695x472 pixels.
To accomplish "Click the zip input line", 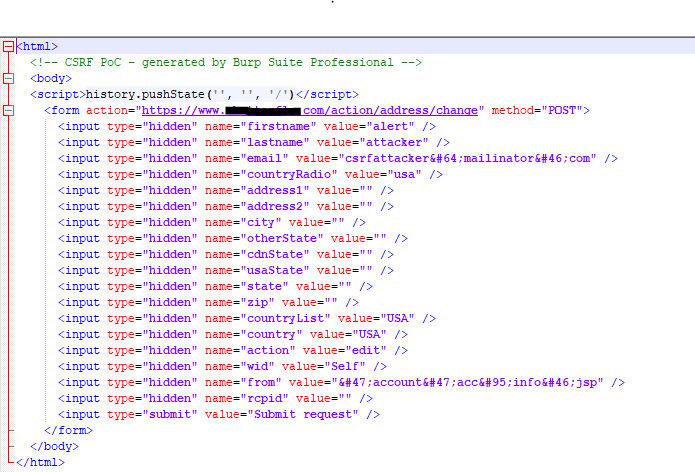I will point(208,302).
